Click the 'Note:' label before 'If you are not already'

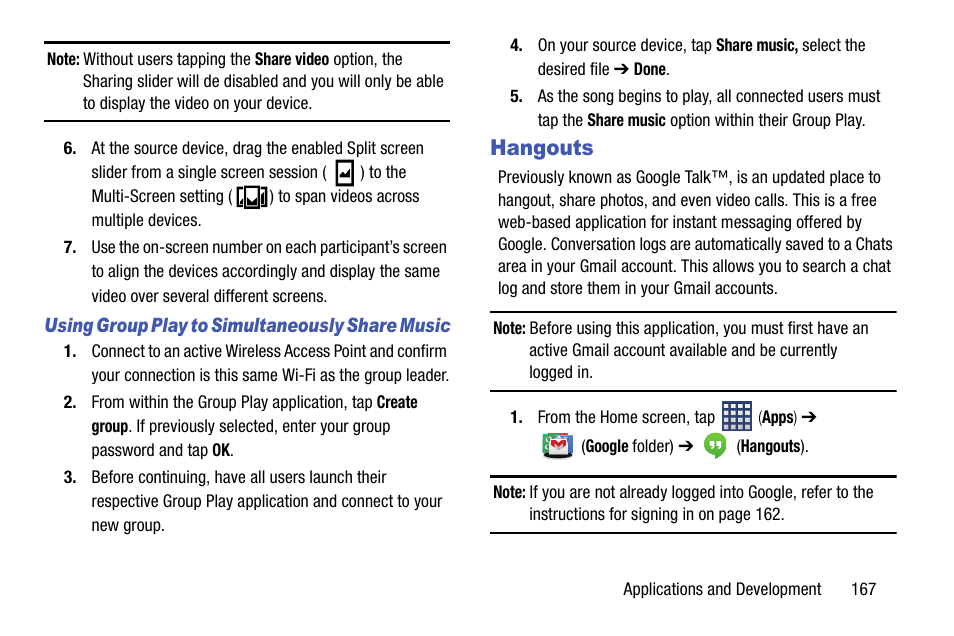(x=509, y=492)
